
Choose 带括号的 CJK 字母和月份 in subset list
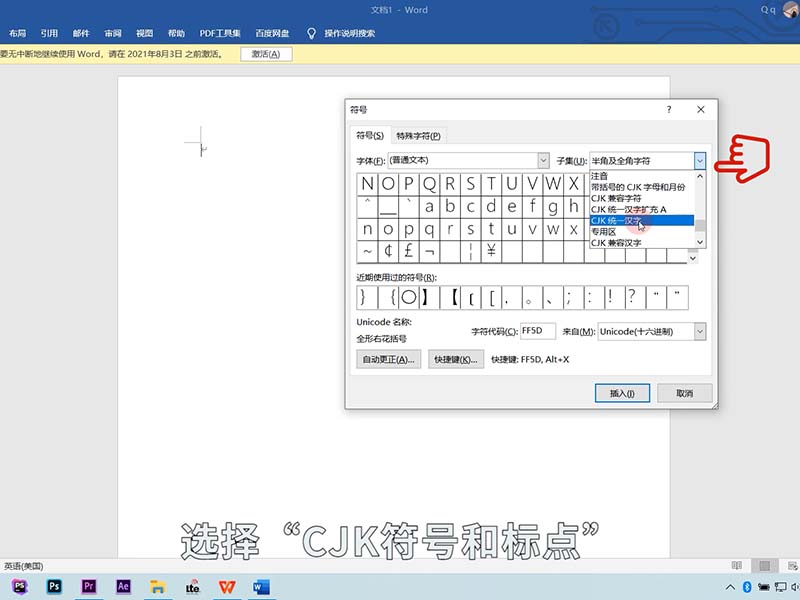tap(642, 187)
